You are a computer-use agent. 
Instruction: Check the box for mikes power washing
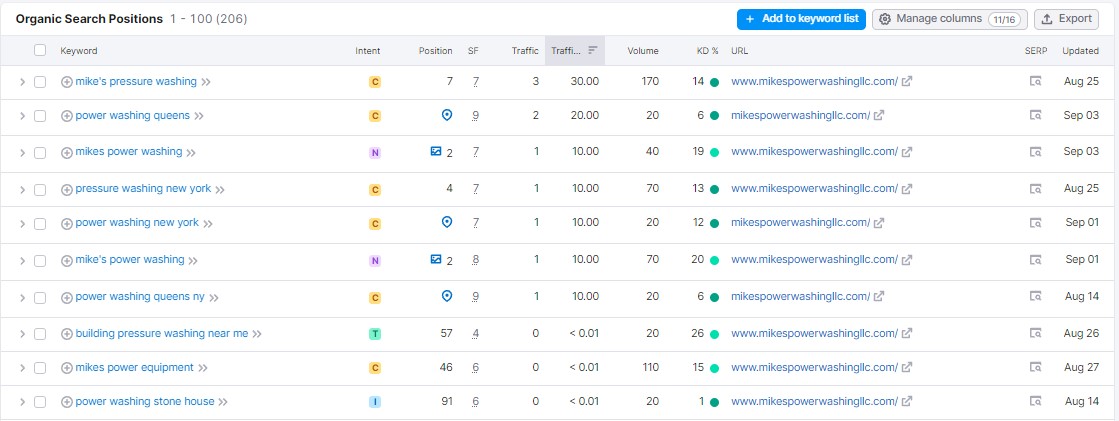click(x=40, y=152)
